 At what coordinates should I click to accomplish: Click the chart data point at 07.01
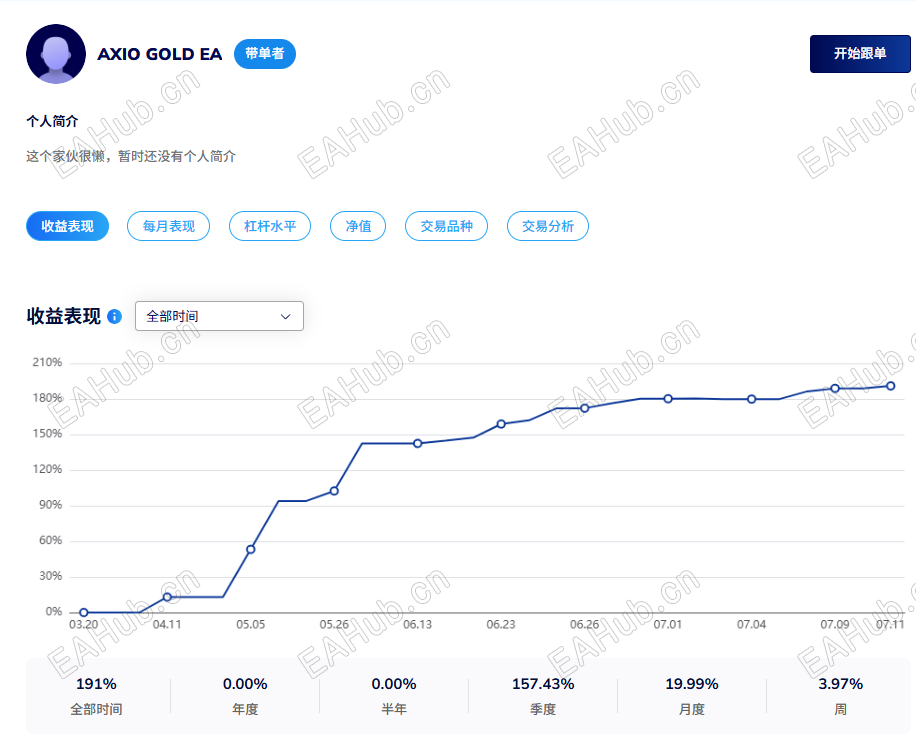click(668, 398)
